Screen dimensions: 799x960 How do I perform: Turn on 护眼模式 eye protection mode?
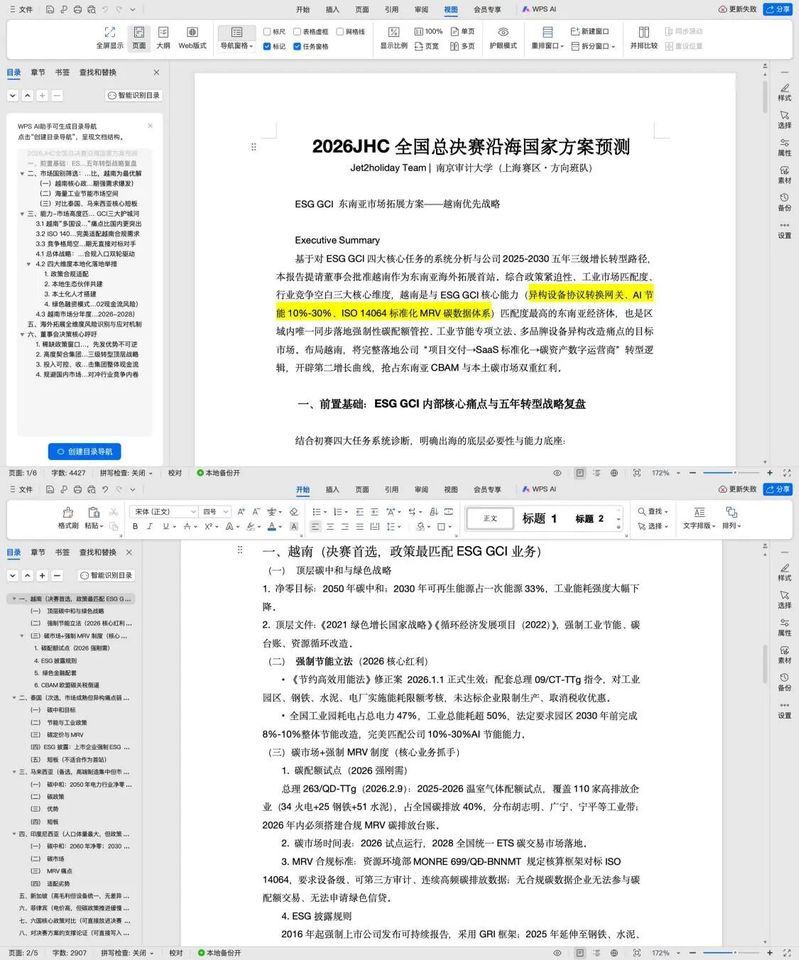point(503,37)
